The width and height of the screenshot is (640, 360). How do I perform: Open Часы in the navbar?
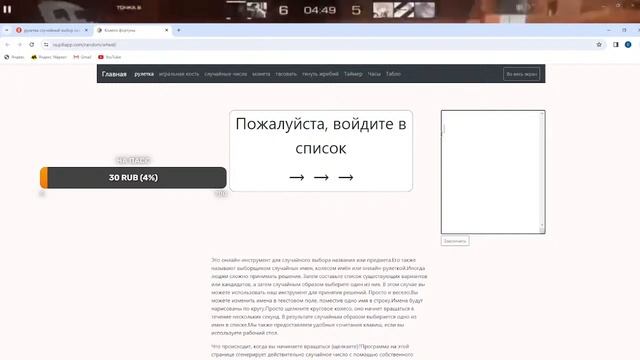(x=374, y=74)
